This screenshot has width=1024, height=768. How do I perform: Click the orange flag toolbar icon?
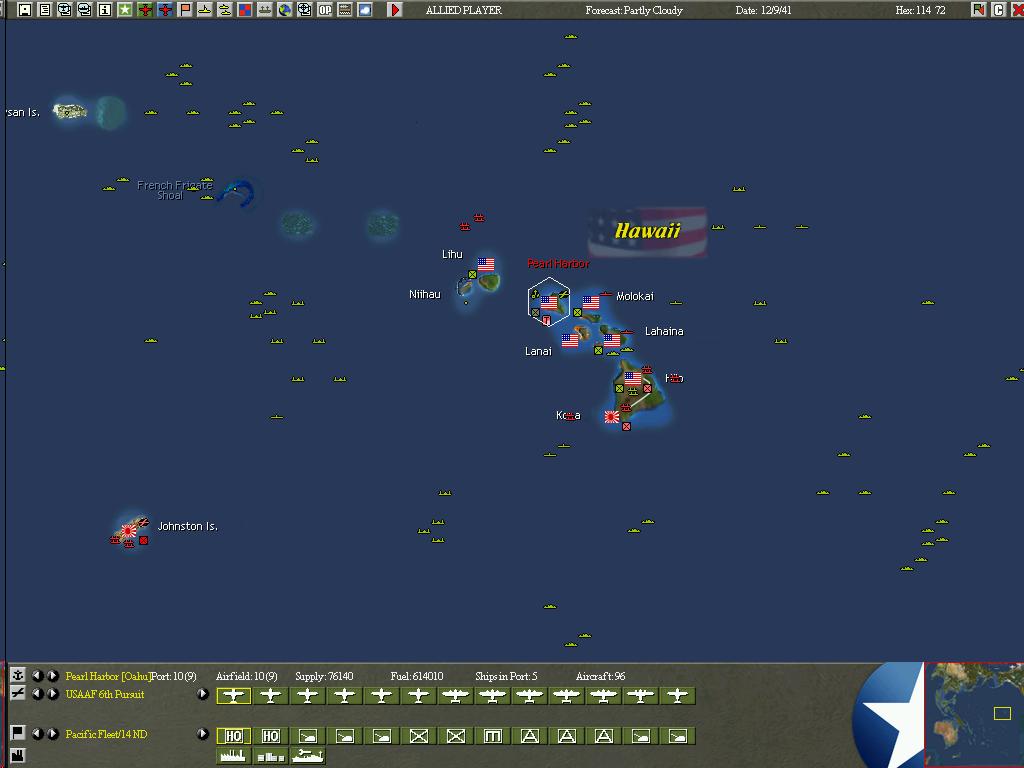tap(185, 10)
